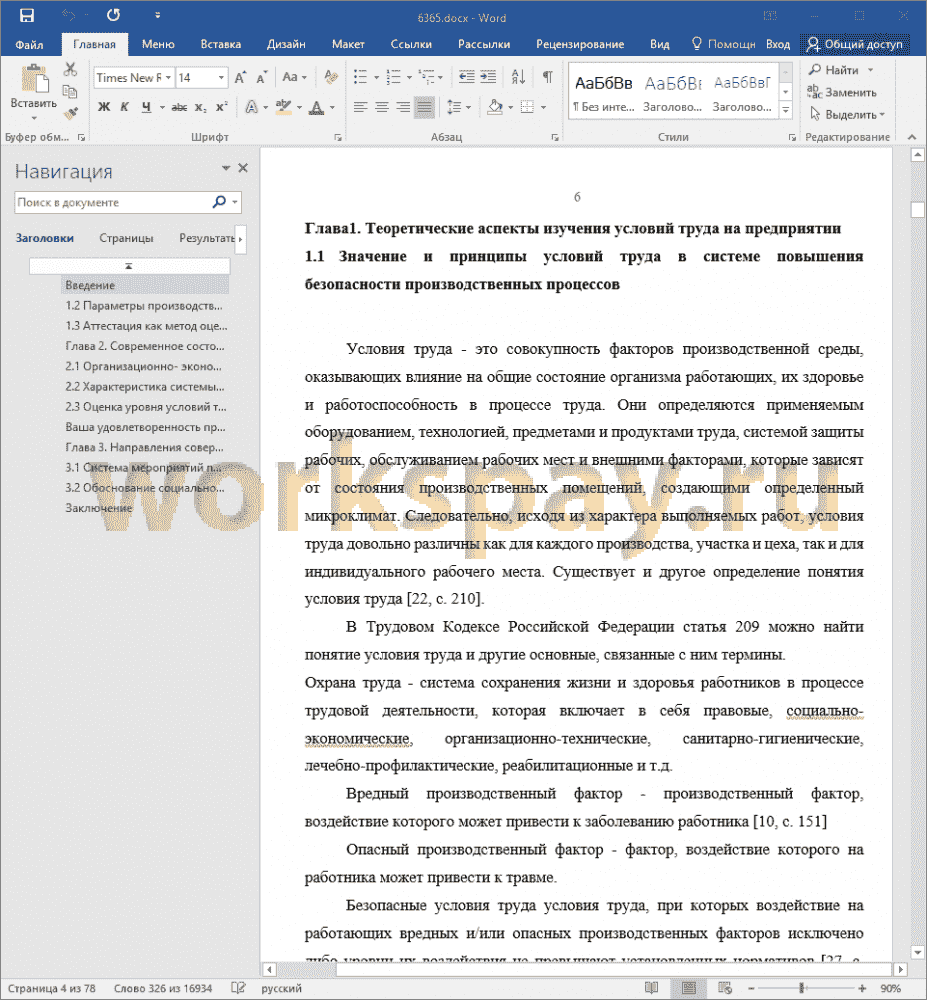The image size is (927, 1000).
Task: Switch to the Дизайн ribbon tab
Action: coord(286,44)
